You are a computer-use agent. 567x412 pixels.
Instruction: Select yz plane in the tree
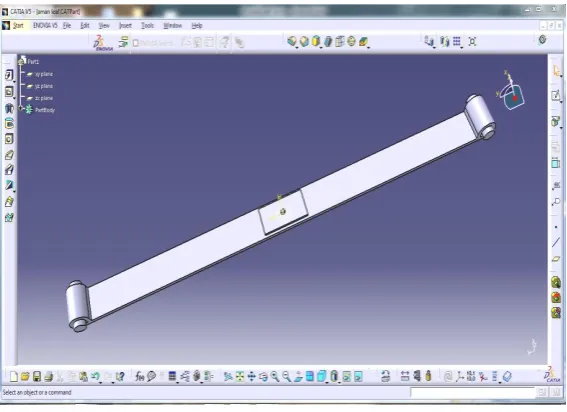click(44, 86)
